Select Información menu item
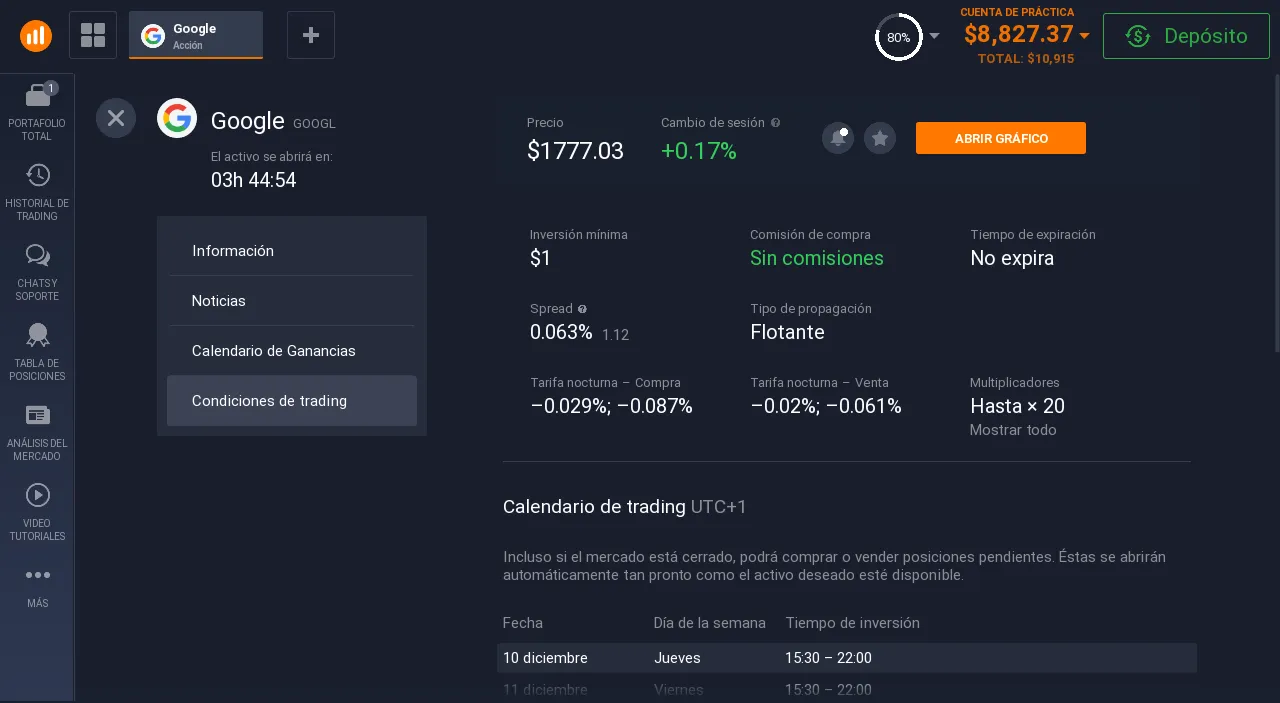The height and width of the screenshot is (703, 1280). (291, 251)
